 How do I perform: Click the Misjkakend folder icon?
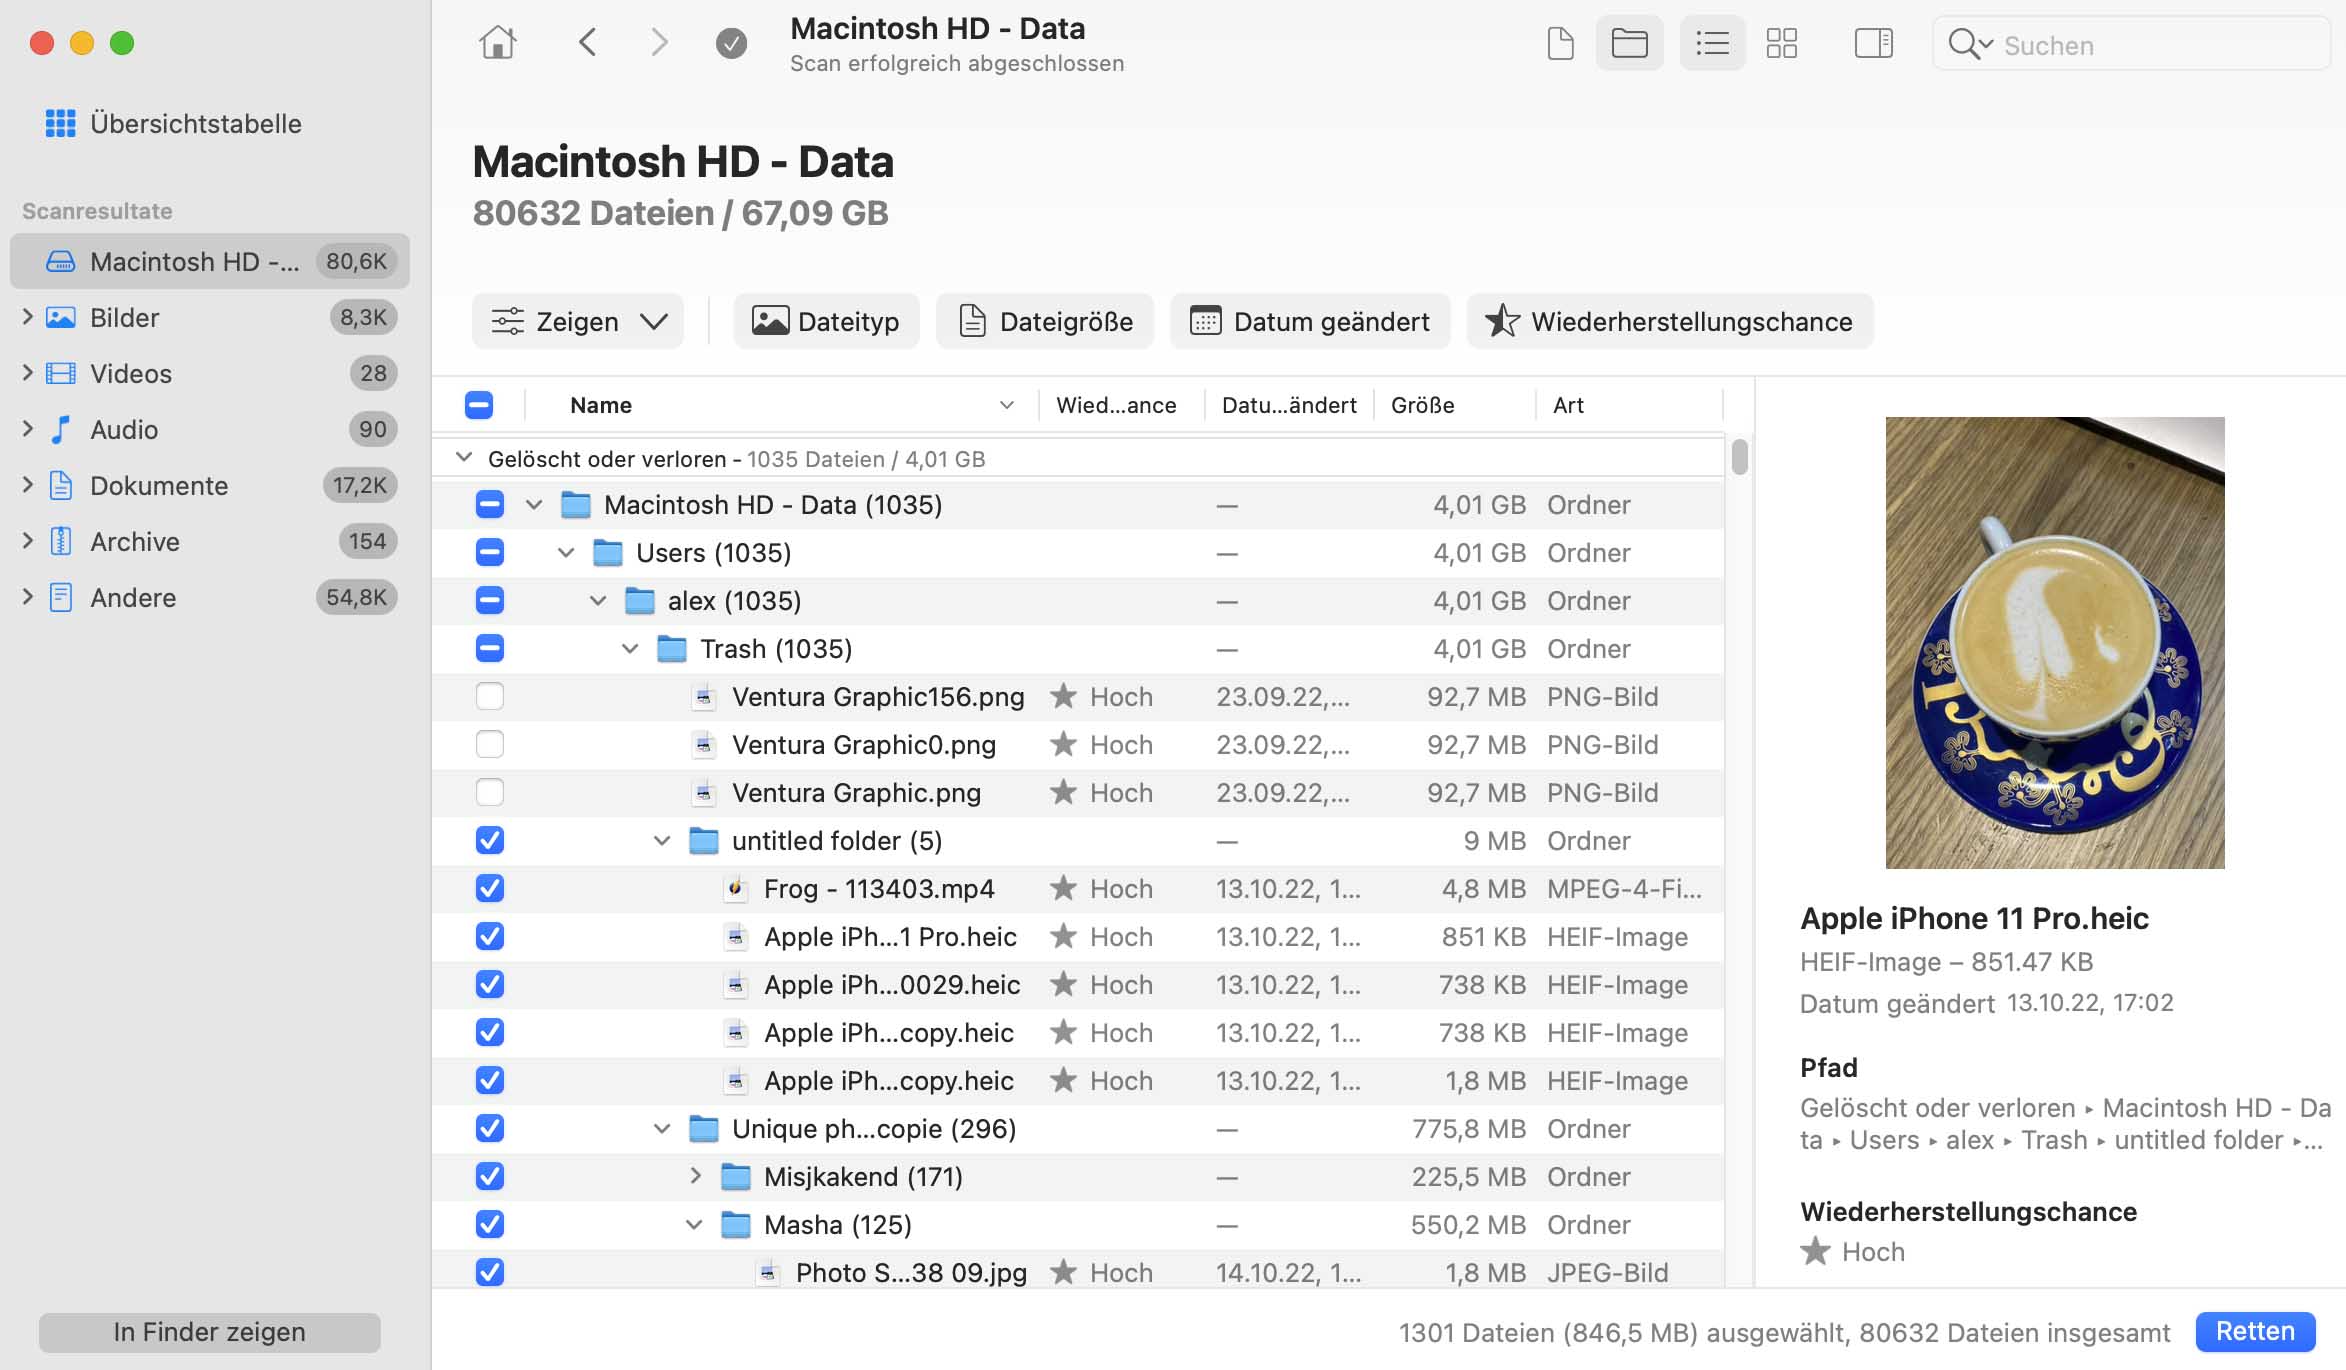pos(736,1176)
